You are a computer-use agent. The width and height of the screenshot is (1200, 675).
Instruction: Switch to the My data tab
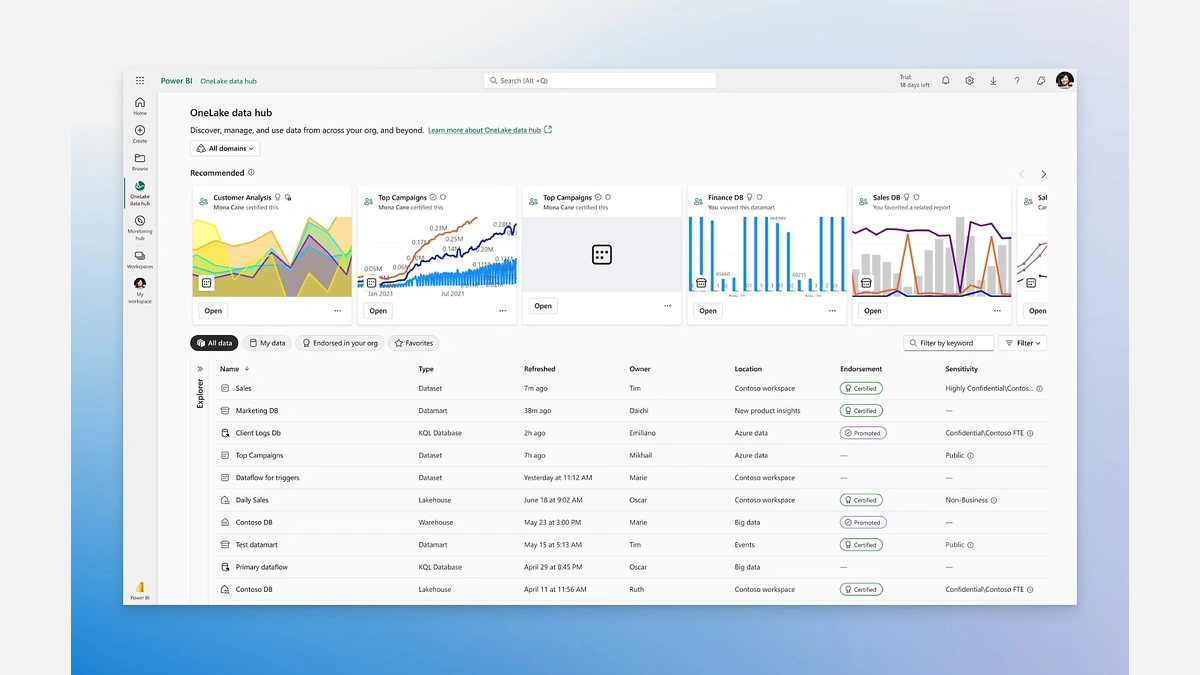(x=267, y=343)
